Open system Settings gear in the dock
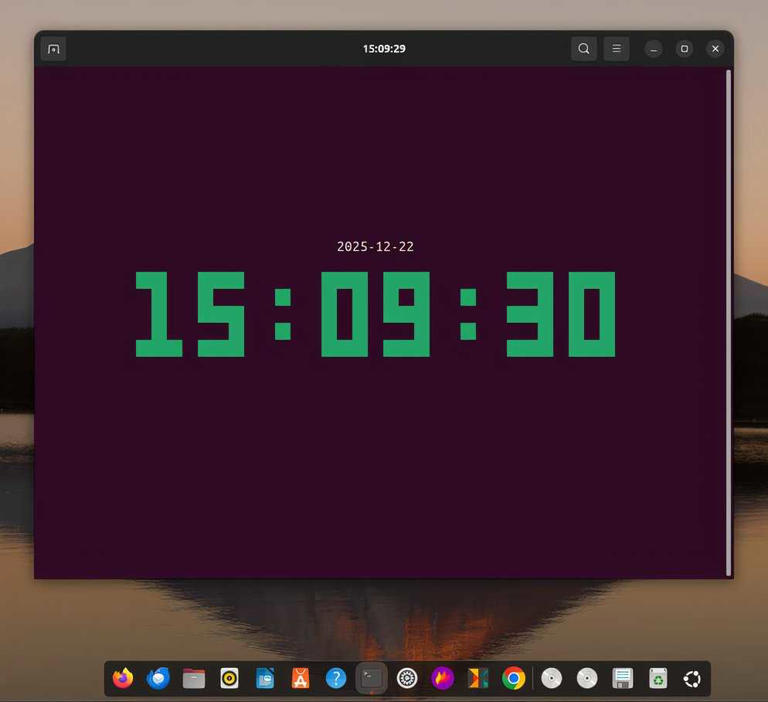The width and height of the screenshot is (768, 702). click(407, 678)
